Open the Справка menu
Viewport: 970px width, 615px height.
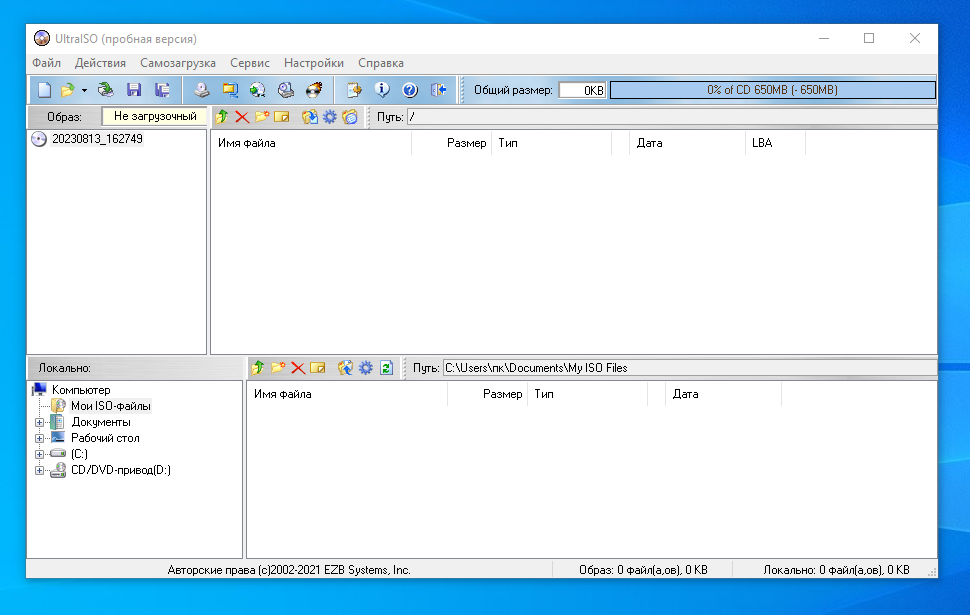(381, 63)
